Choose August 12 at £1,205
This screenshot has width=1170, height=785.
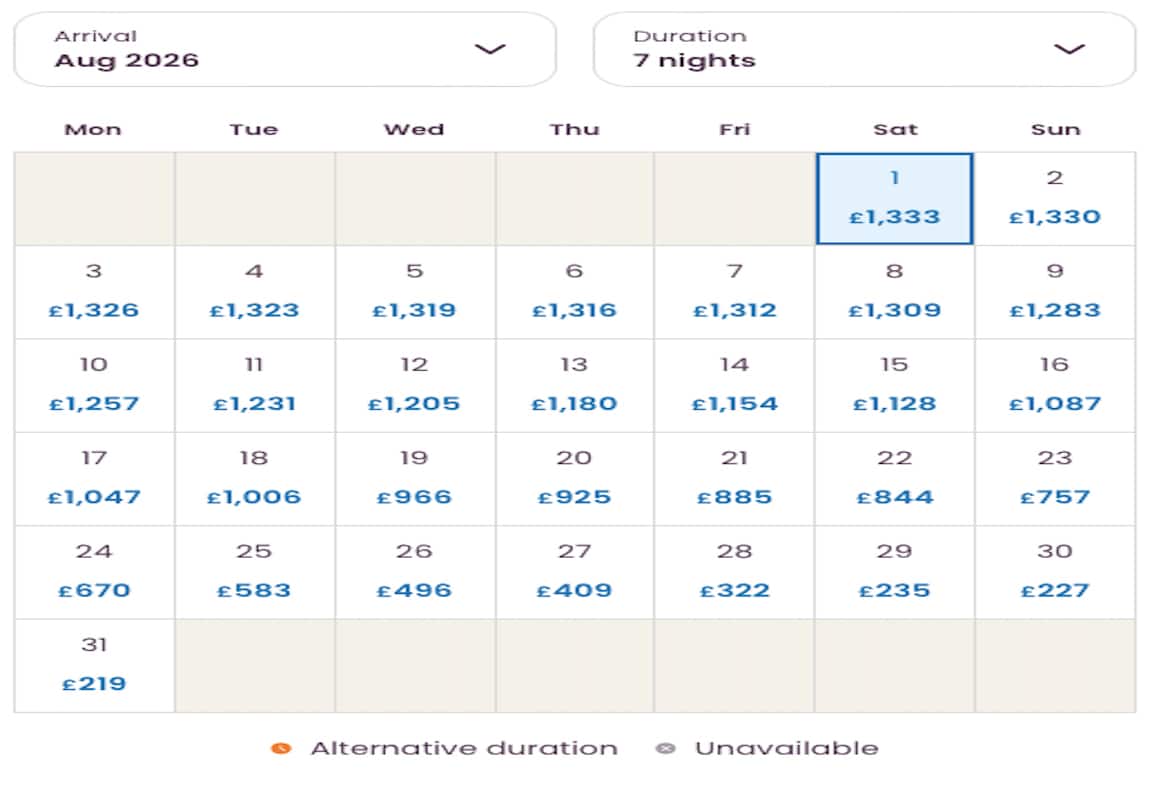(x=414, y=385)
